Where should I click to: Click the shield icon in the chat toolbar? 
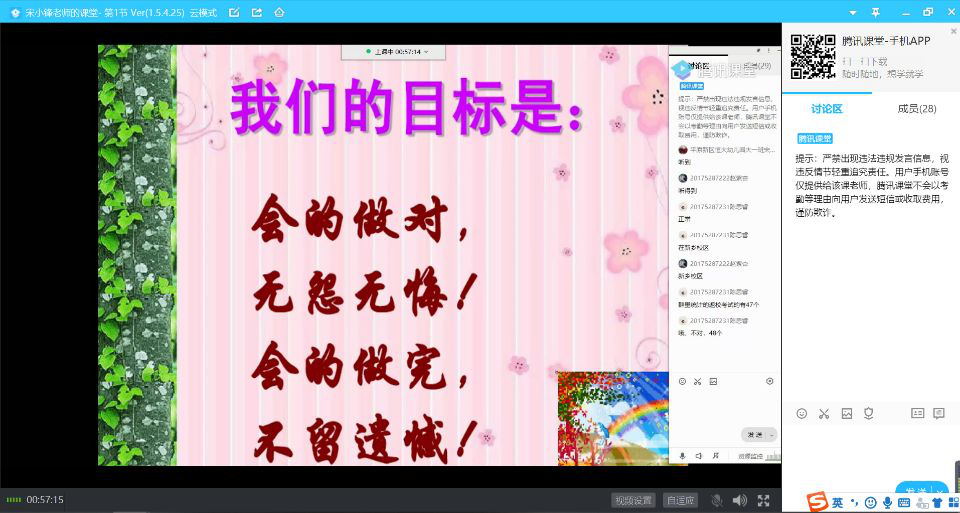(x=869, y=413)
